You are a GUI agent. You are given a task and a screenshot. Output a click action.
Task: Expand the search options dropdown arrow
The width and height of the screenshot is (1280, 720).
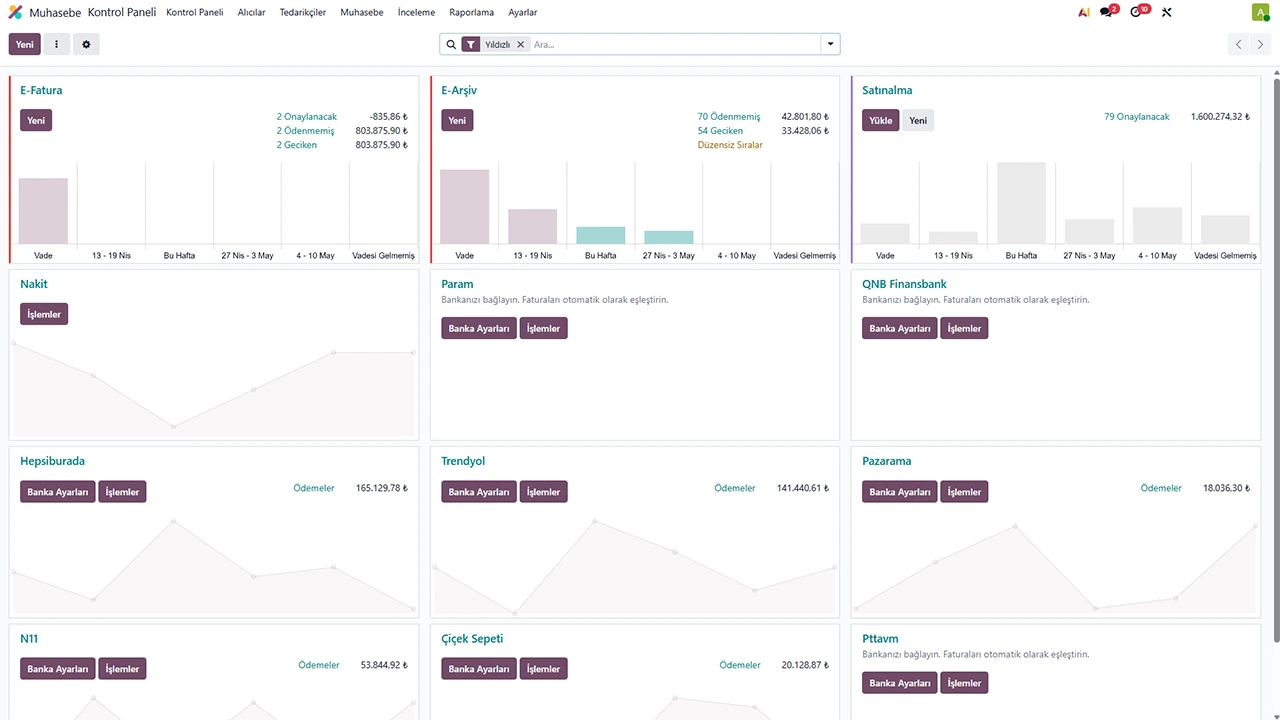(x=830, y=44)
